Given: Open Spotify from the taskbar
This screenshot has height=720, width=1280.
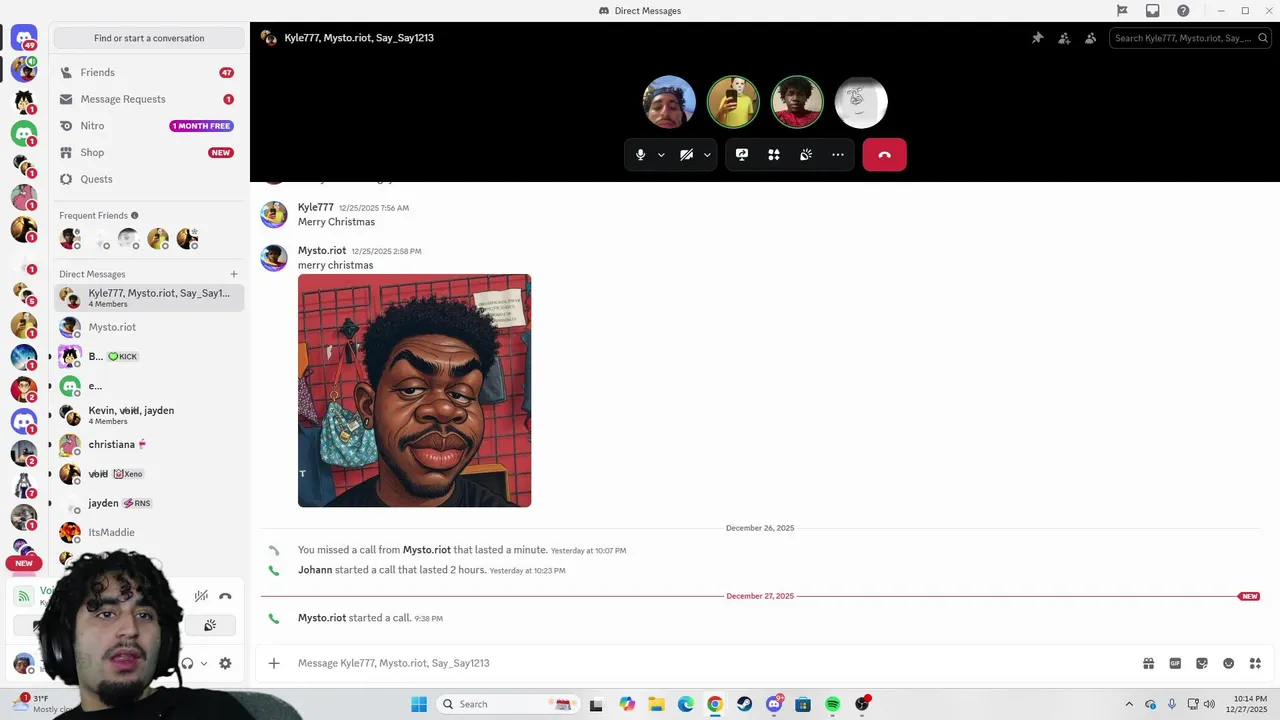Looking at the screenshot, I should coord(832,704).
